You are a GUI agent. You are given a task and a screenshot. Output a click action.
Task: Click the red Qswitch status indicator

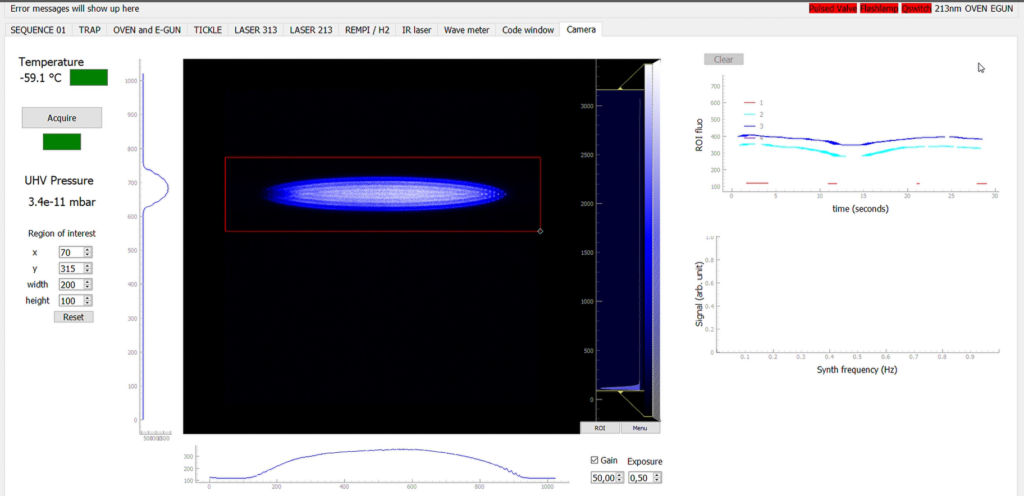pos(915,8)
